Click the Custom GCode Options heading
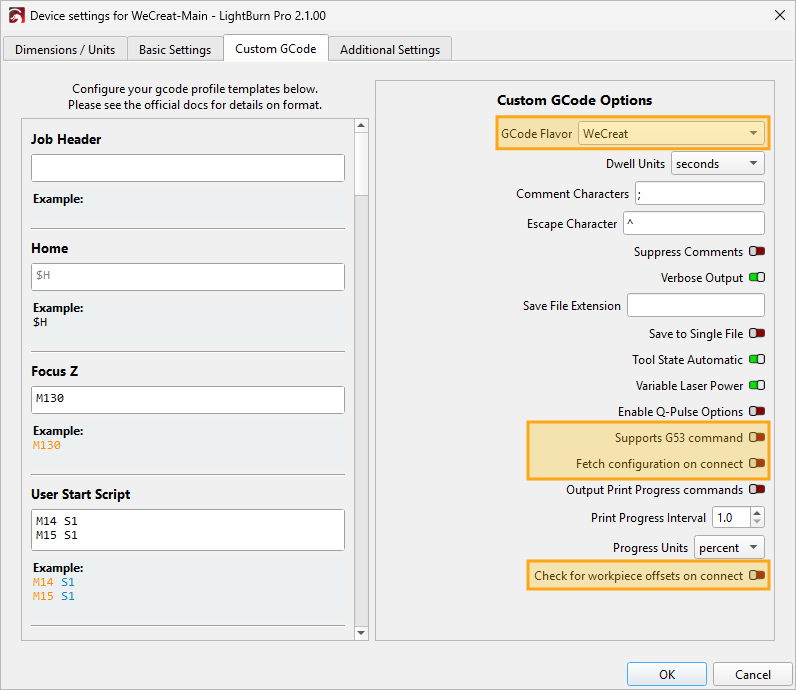The width and height of the screenshot is (796, 690). [574, 100]
